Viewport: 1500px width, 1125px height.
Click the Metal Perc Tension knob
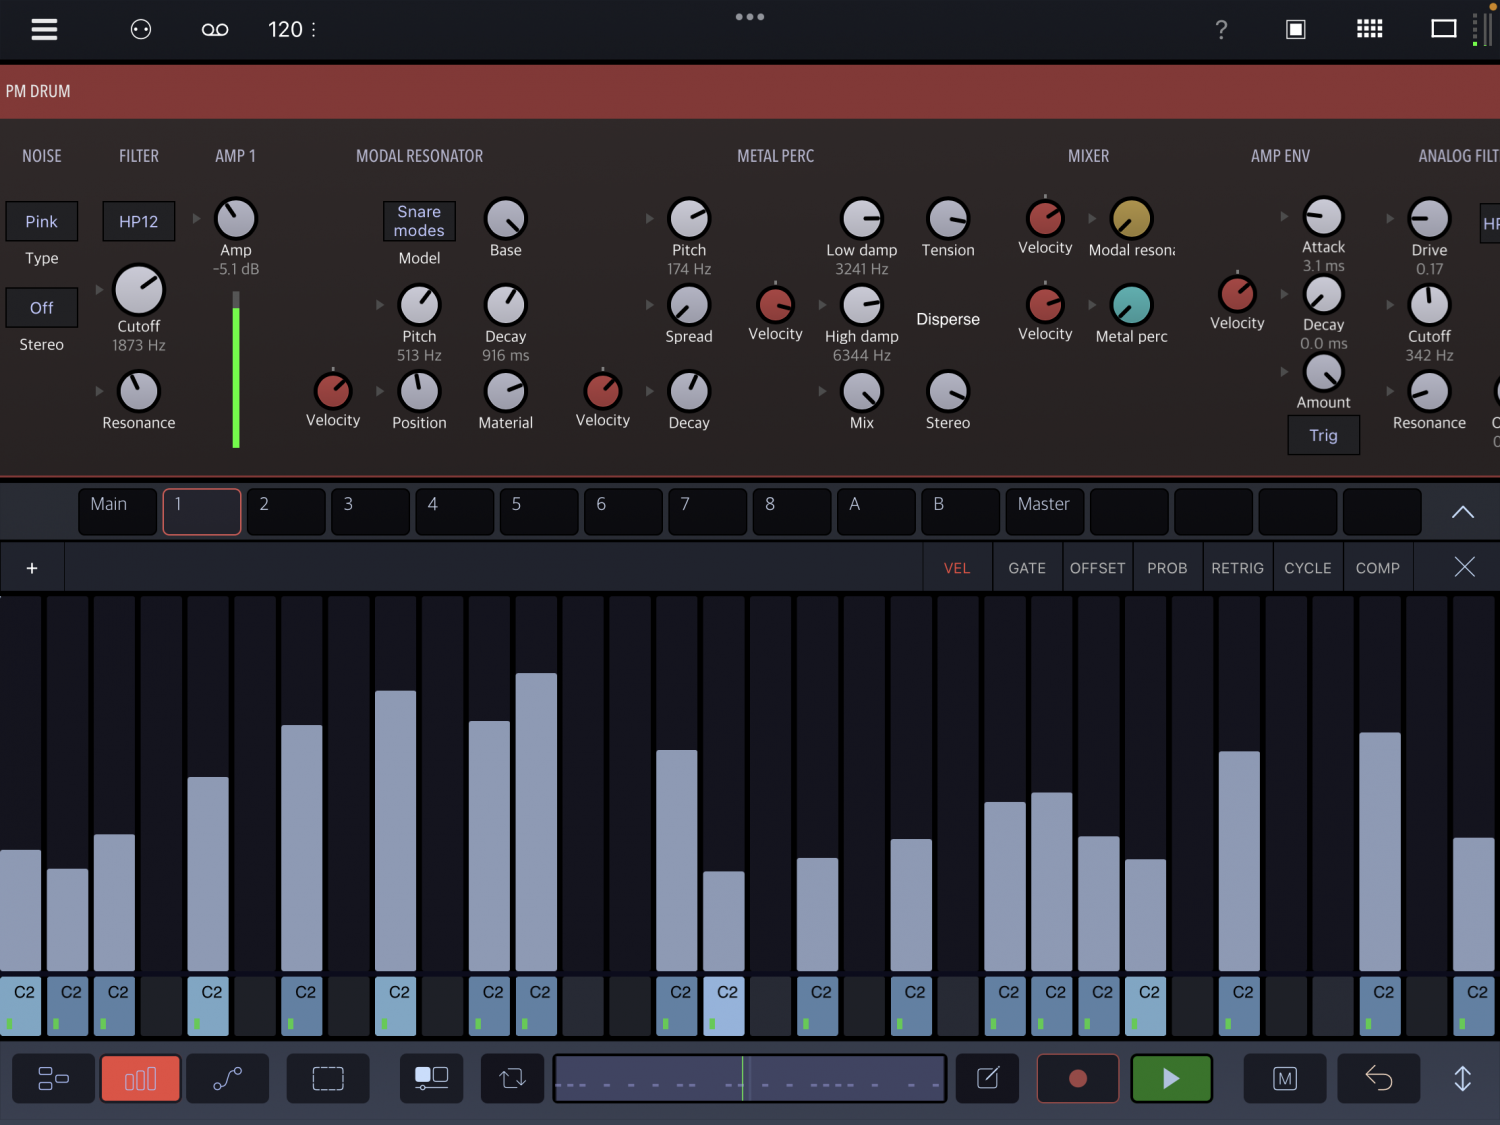point(948,218)
